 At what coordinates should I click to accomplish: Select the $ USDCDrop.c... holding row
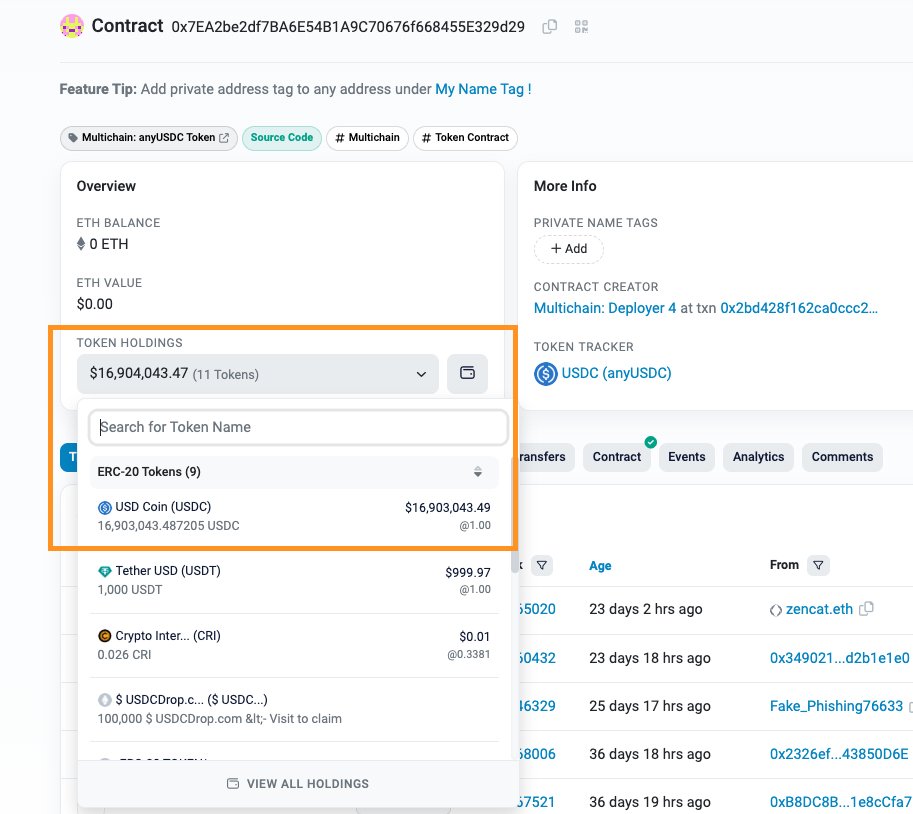(x=294, y=709)
